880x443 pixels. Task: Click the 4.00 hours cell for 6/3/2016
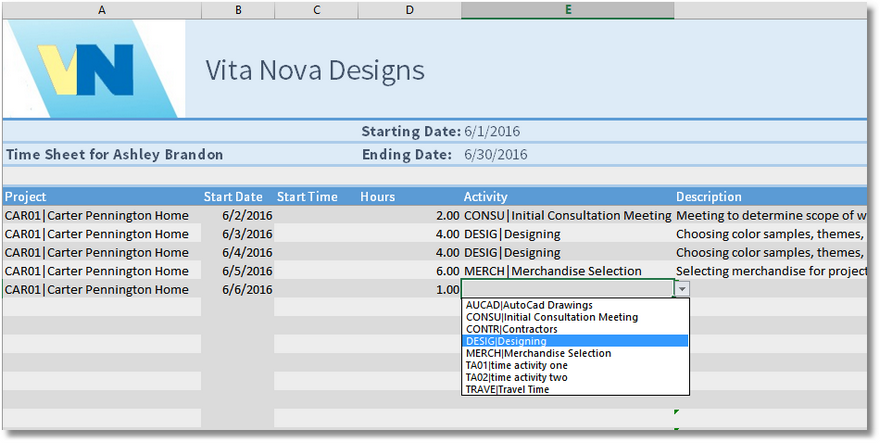pyautogui.click(x=410, y=234)
